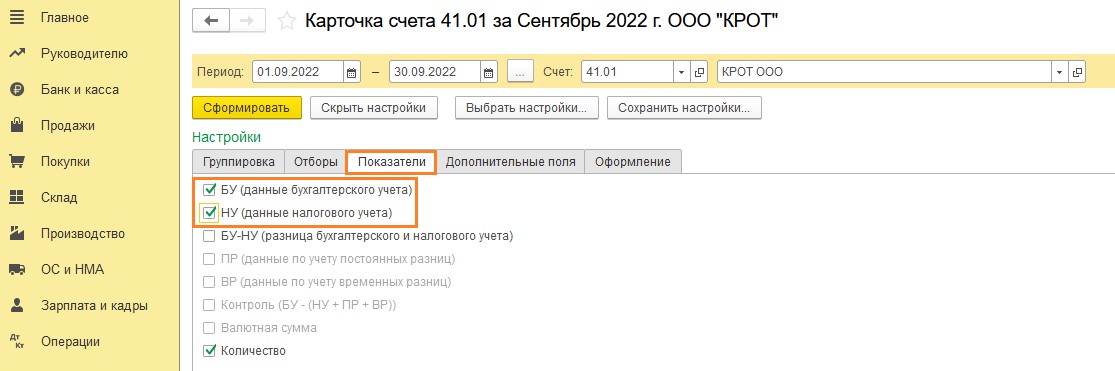Open the Банк и касса section icon
Viewport: 1115px width, 371px height.
17,90
